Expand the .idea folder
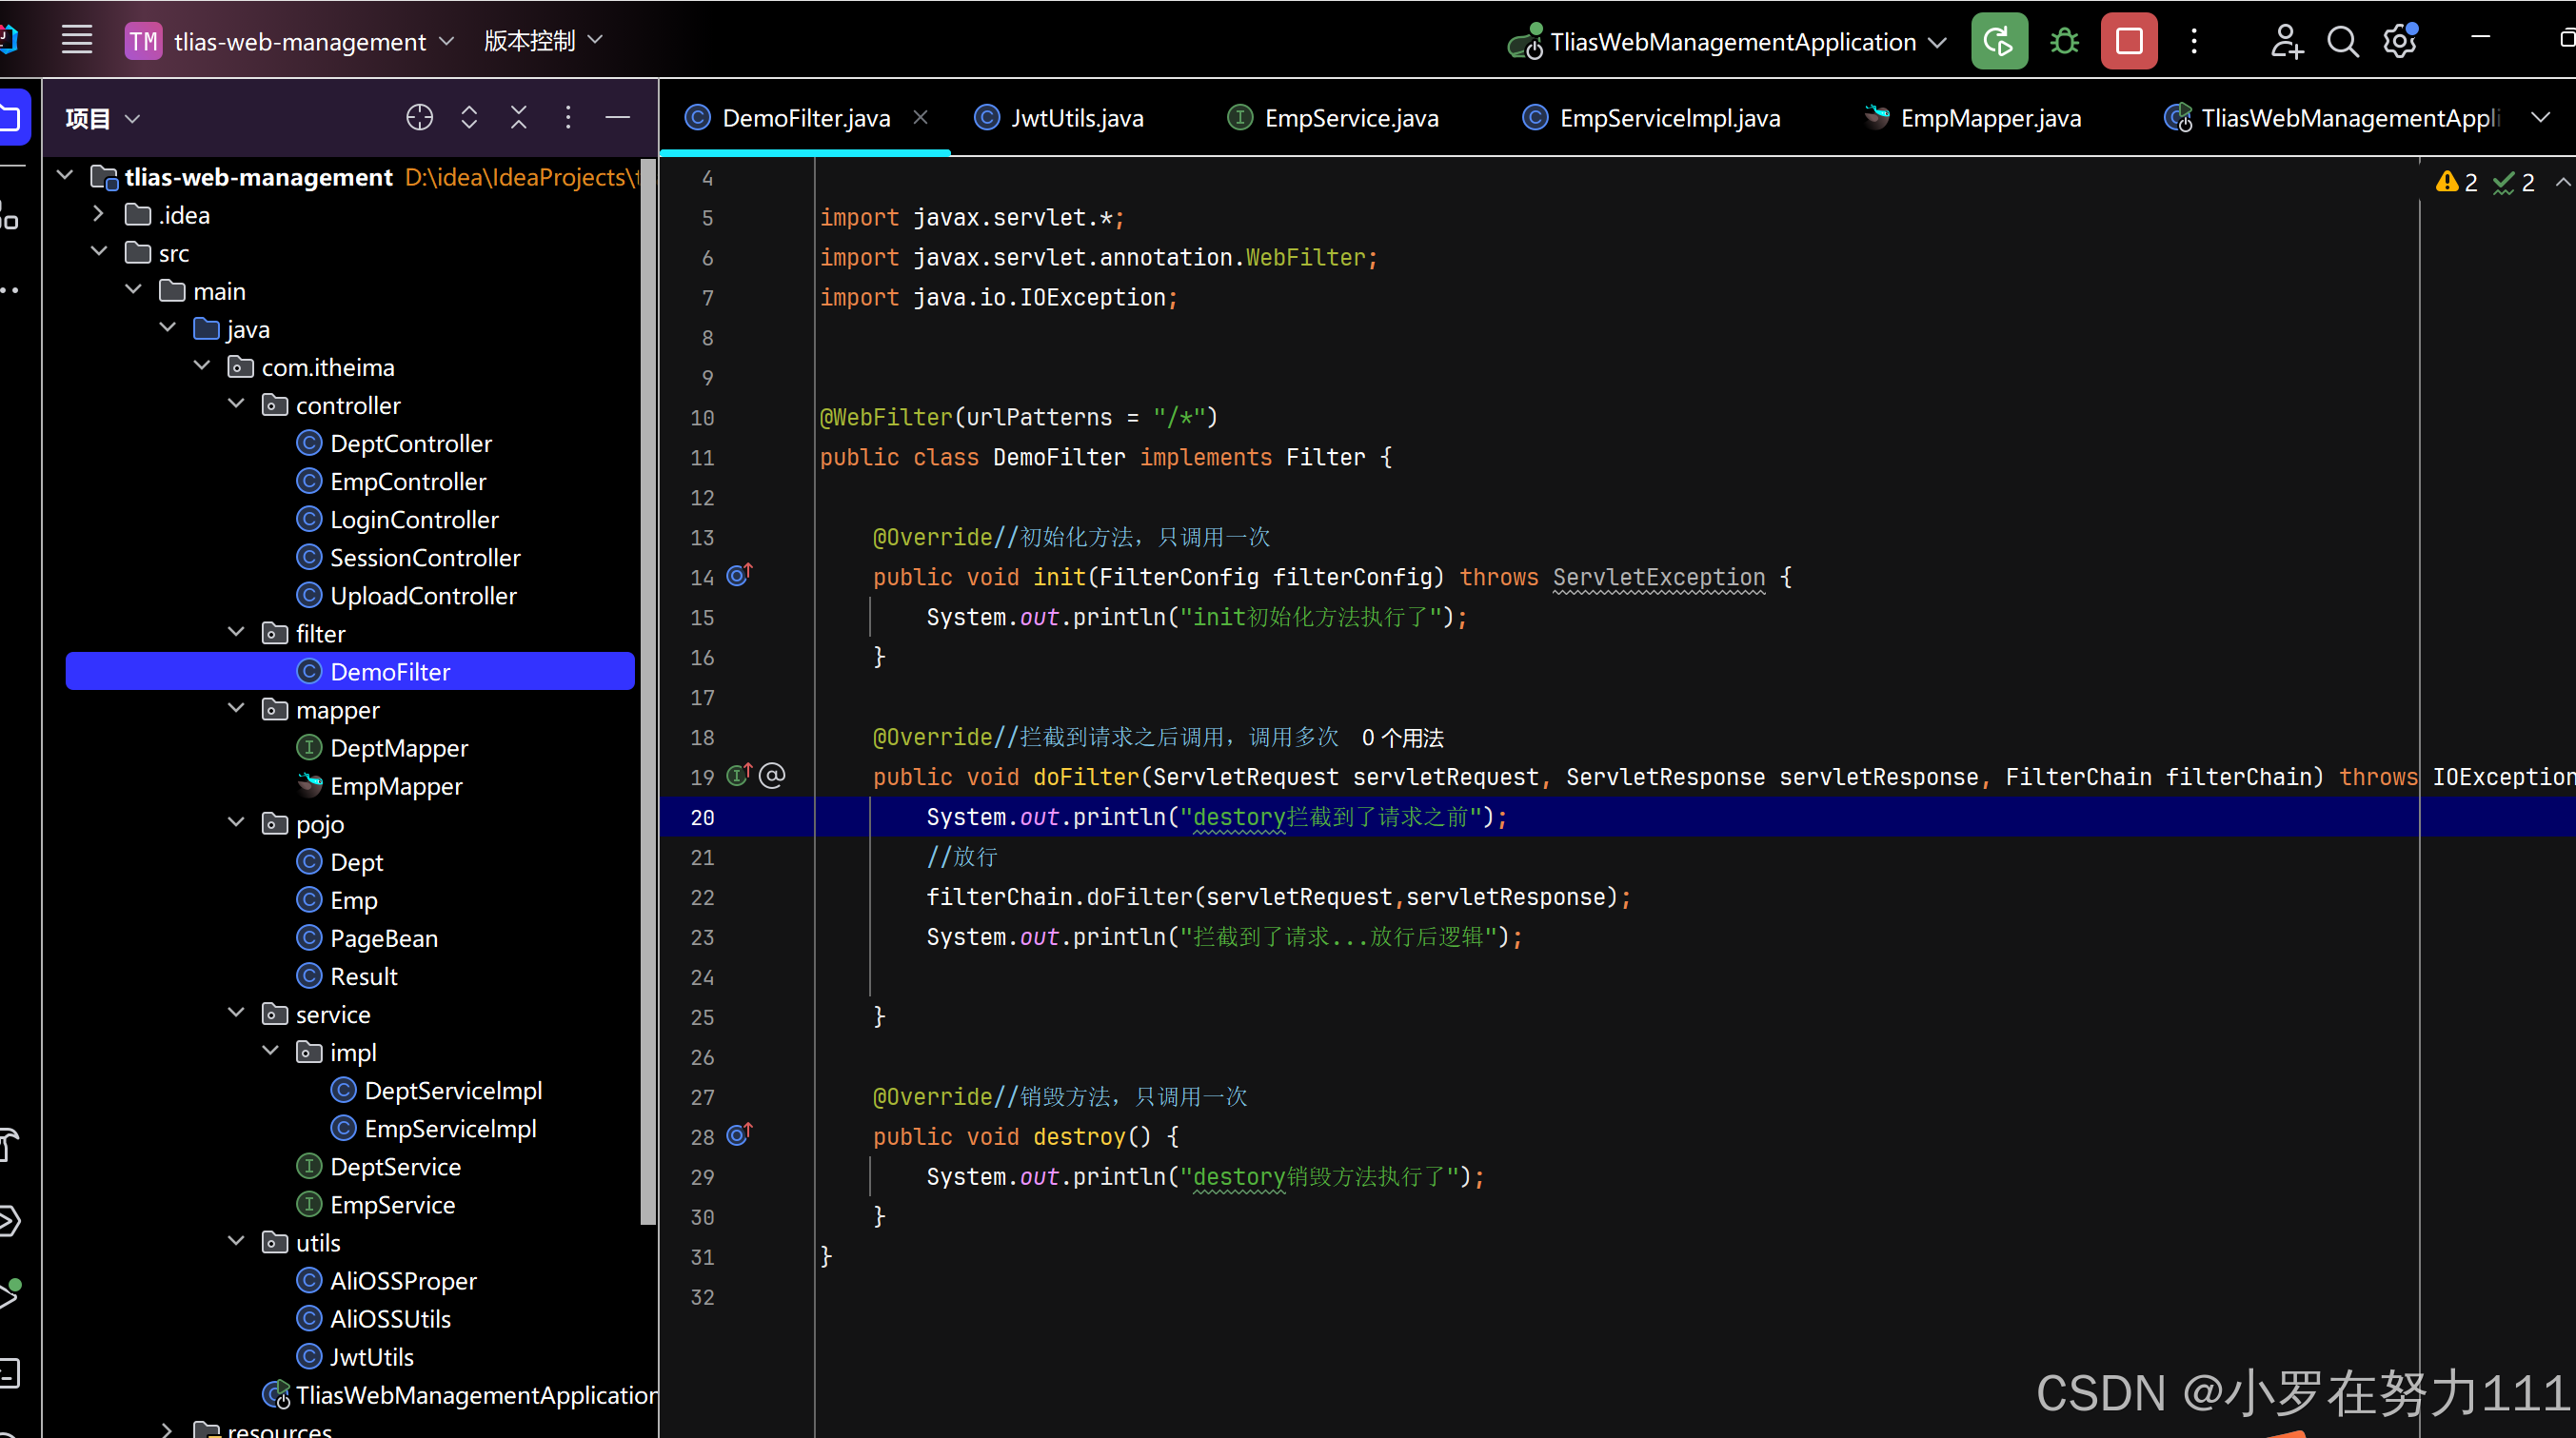This screenshot has width=2576, height=1438. tap(98, 214)
